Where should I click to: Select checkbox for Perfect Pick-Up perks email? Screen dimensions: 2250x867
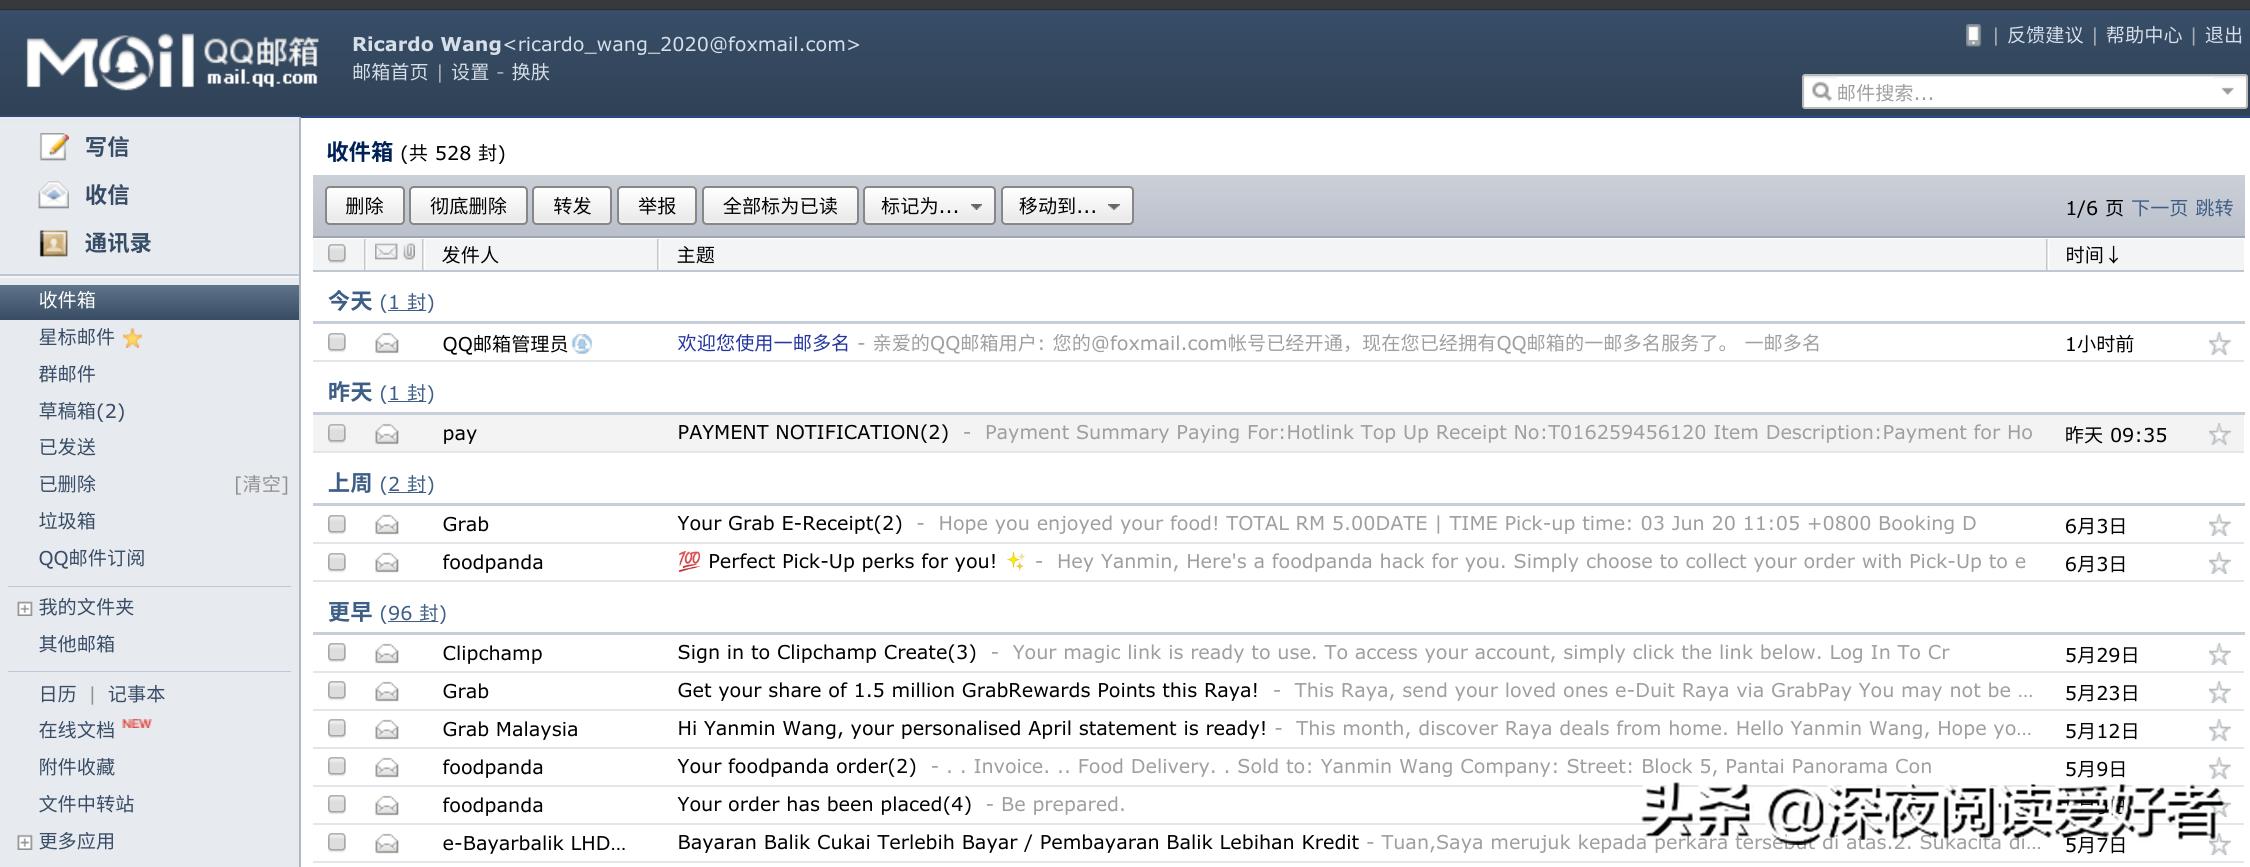click(x=337, y=562)
